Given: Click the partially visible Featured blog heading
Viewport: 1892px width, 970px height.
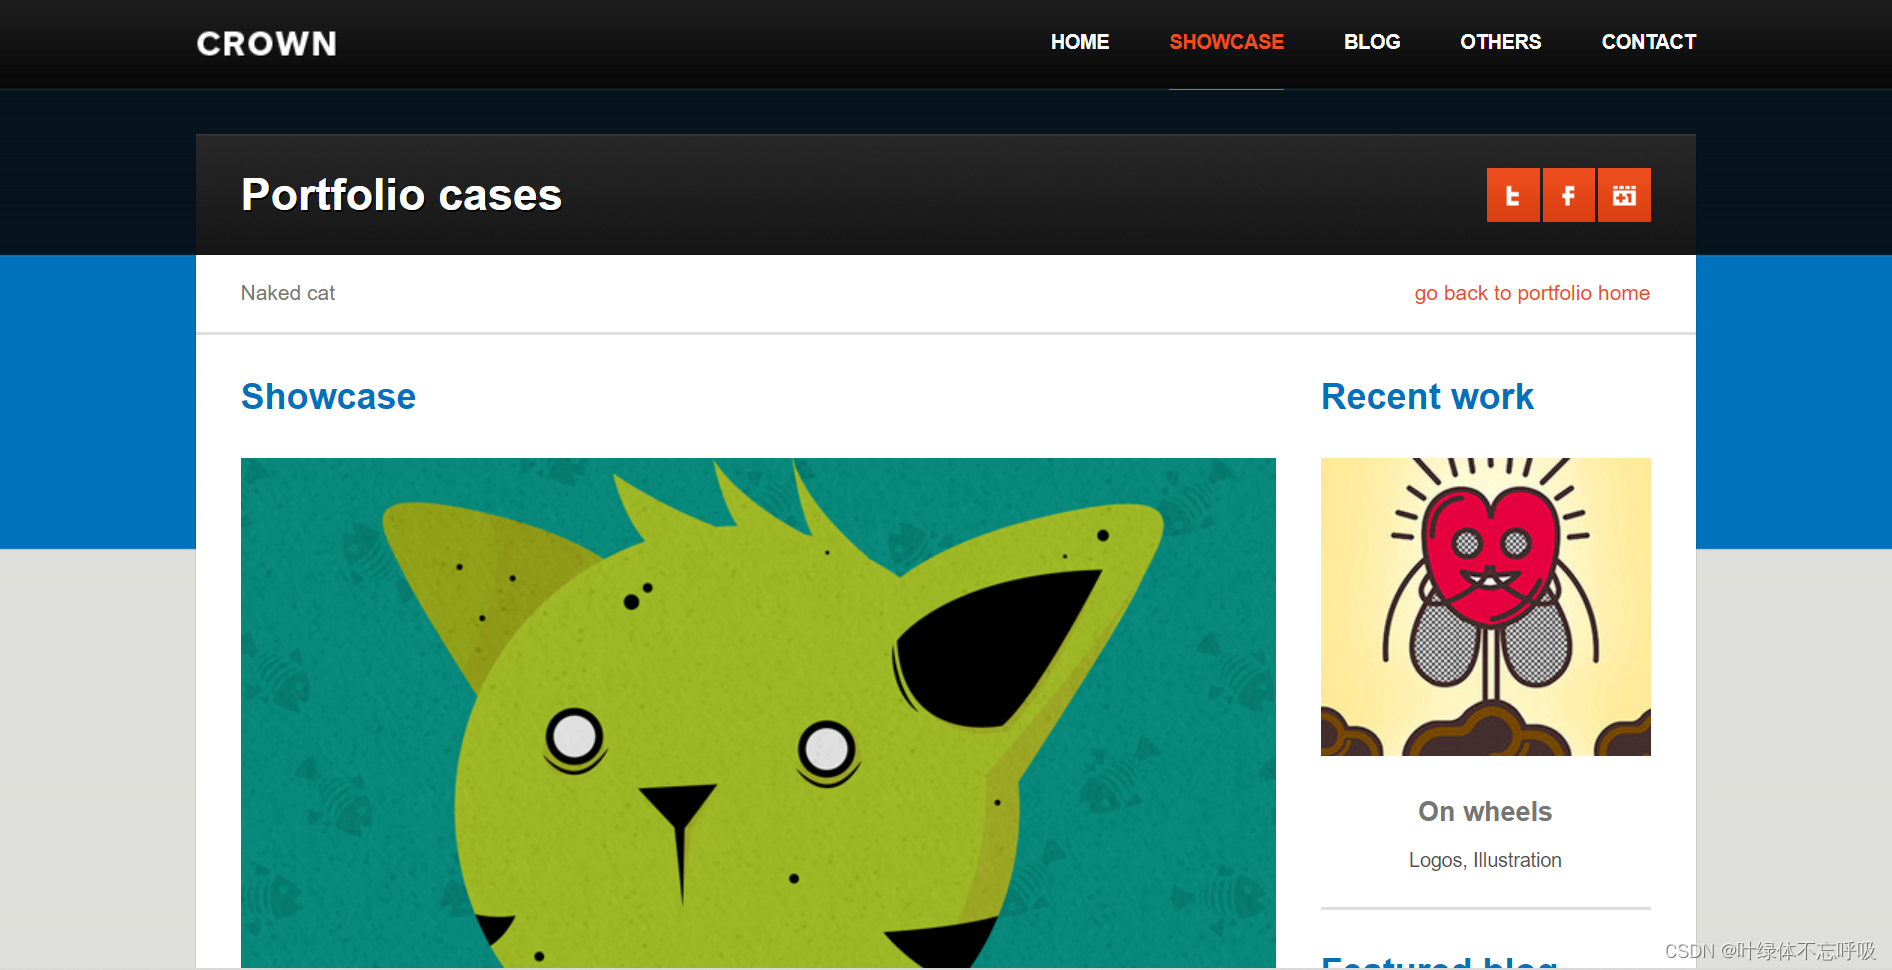Looking at the screenshot, I should click(1439, 961).
